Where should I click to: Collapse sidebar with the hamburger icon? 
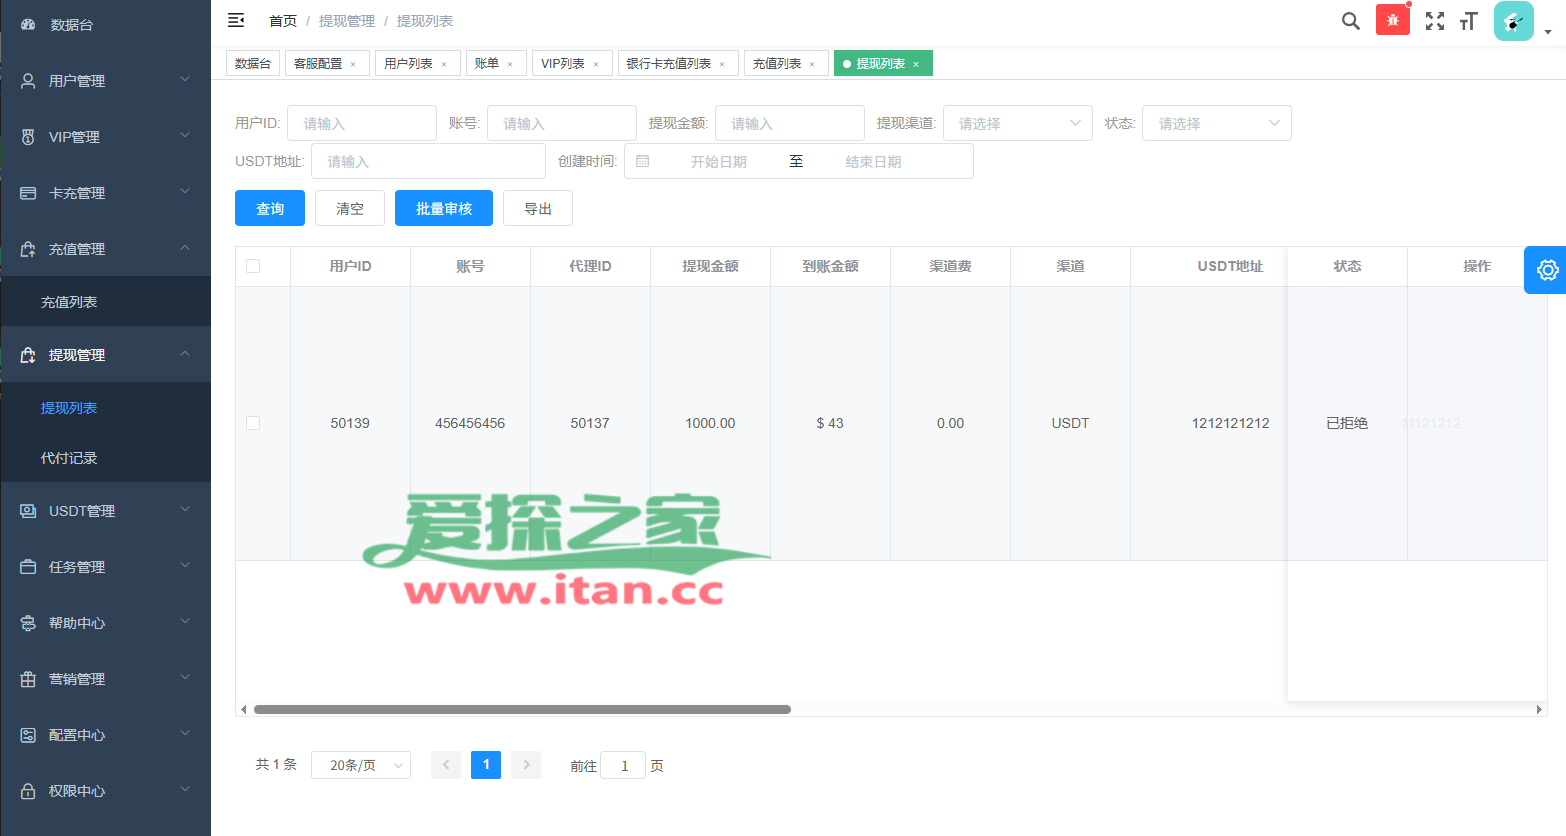tap(236, 20)
